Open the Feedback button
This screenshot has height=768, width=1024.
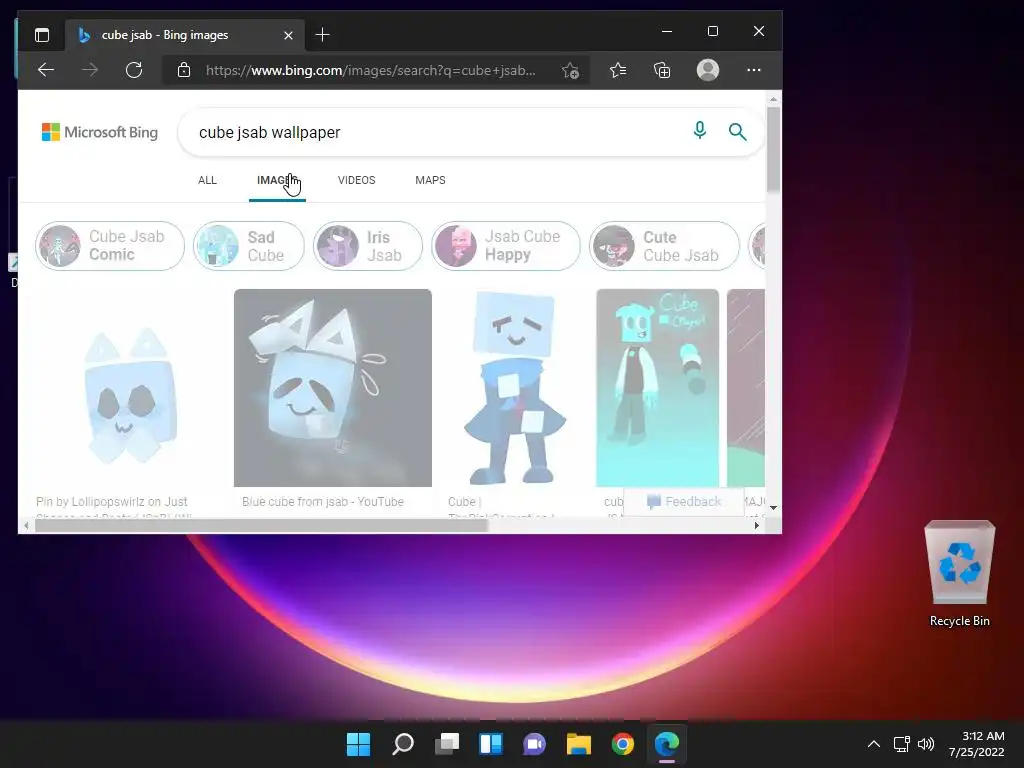coord(684,502)
